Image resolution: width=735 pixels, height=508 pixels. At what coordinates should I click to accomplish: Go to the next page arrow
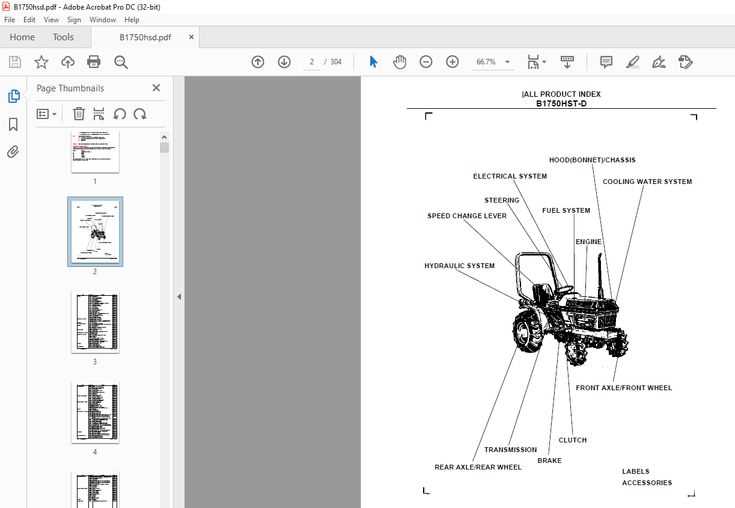(x=284, y=62)
